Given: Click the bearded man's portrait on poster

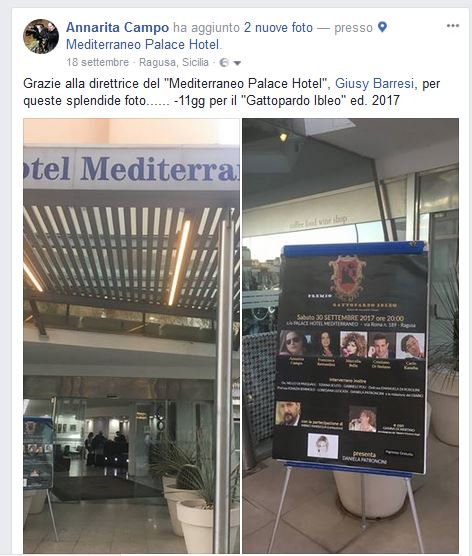Looking at the screenshot, I should (288, 413).
